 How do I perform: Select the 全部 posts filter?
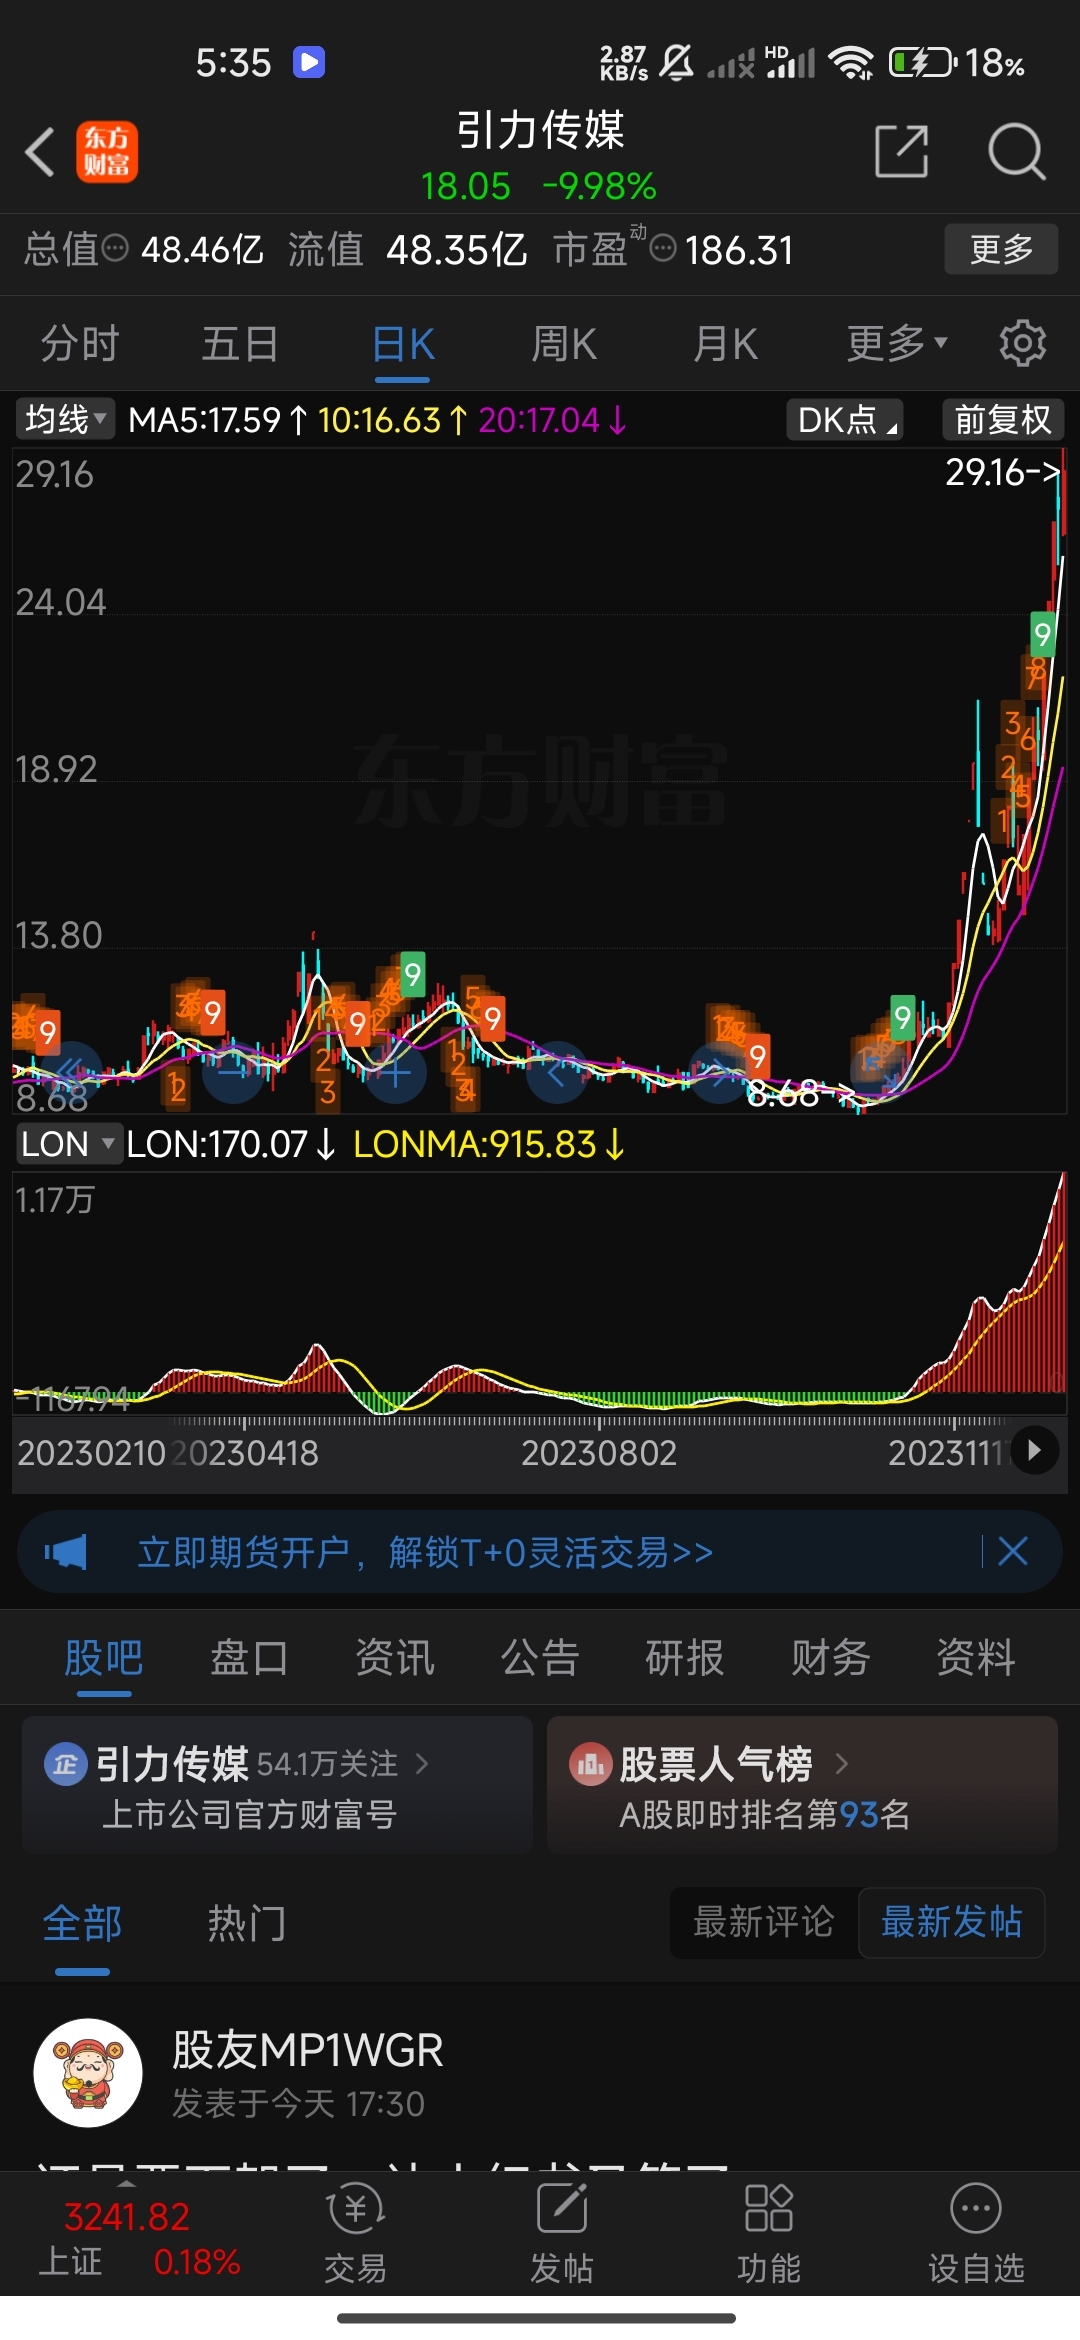point(82,1923)
